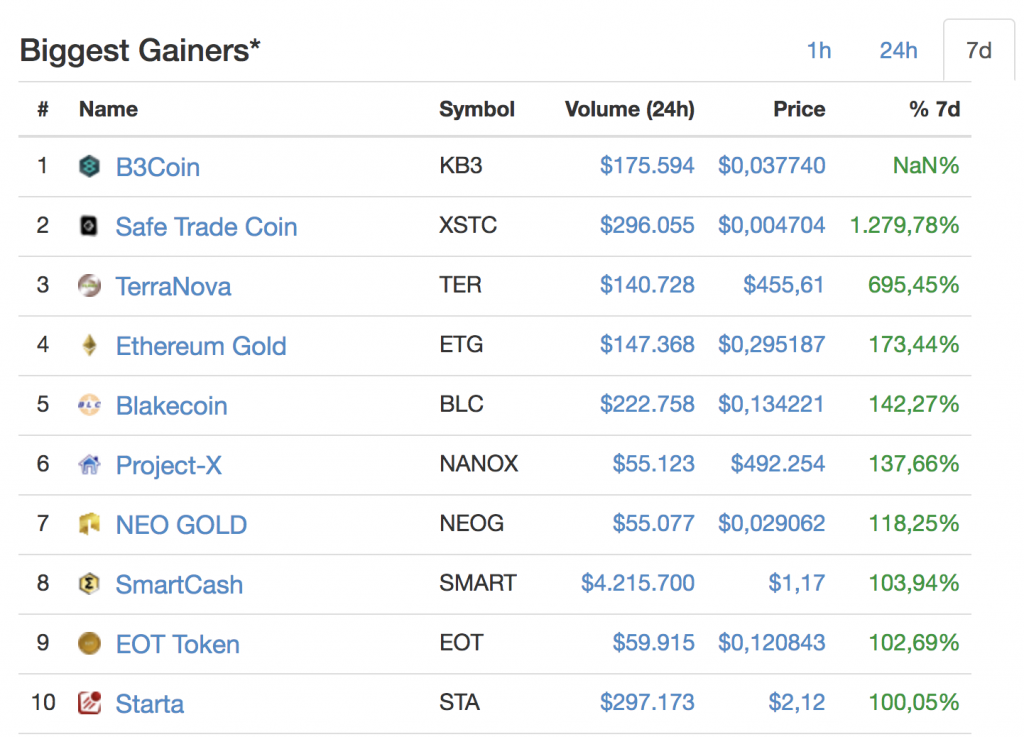Click the TerraNova coin icon
Screen dimensions: 1024x737
pyautogui.click(x=88, y=286)
